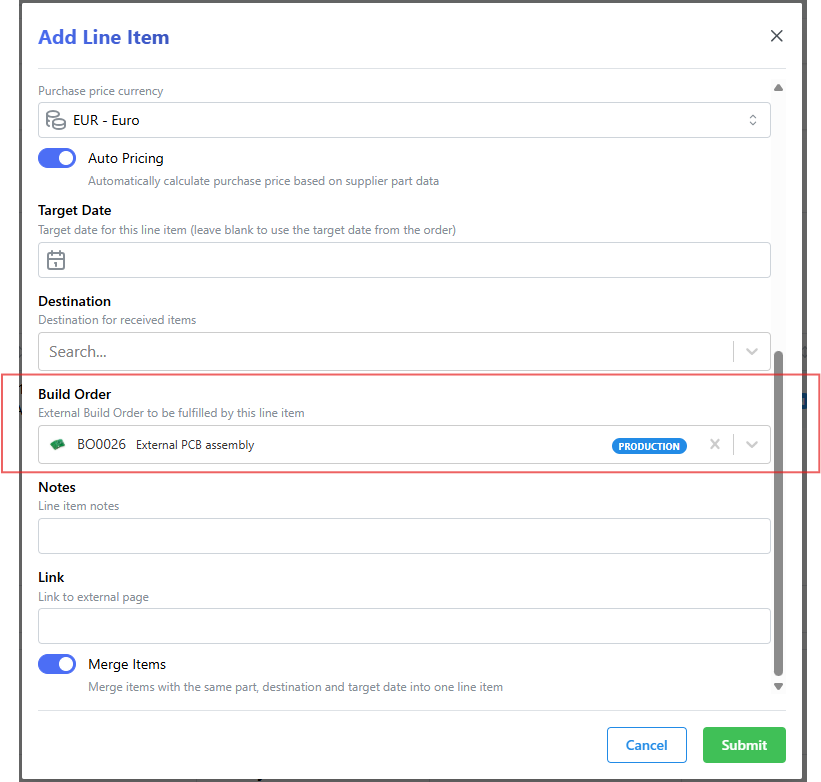
Task: Focus the Link to external page field
Action: point(404,626)
